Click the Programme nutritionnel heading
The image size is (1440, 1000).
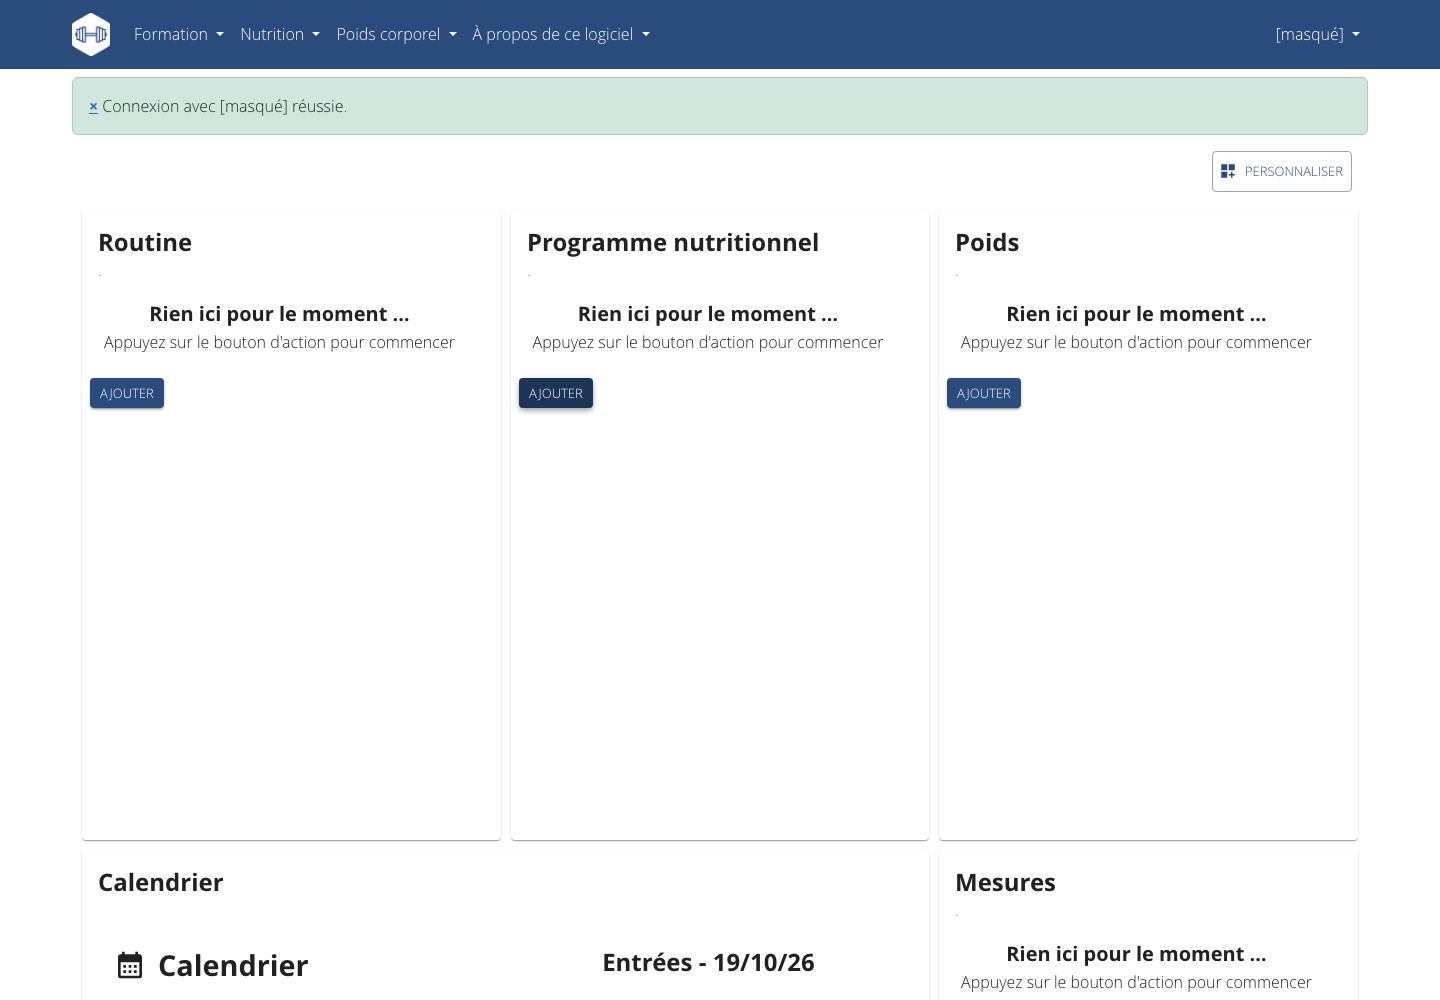[673, 243]
